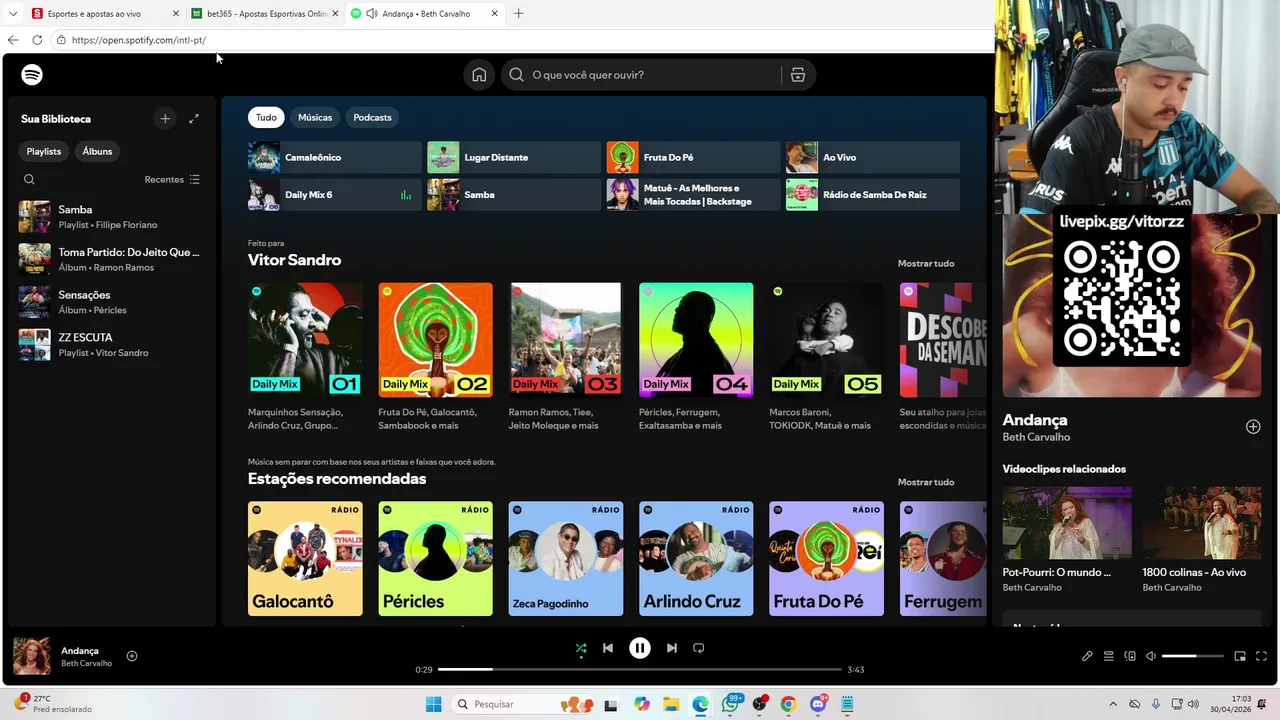1280x720 pixels.
Task: Filter library by Álbuns
Action: click(97, 151)
